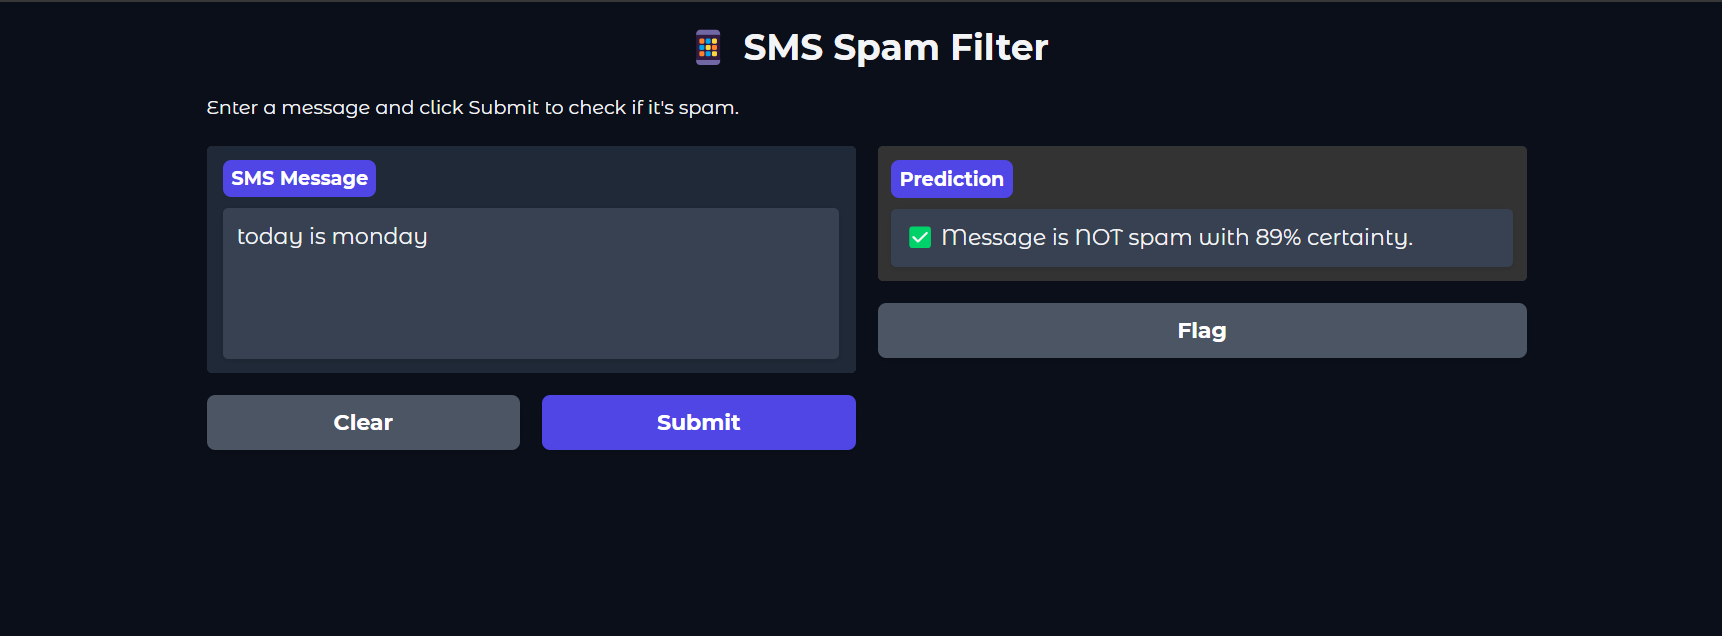Click the SMS Spam Filter heading
The width and height of the screenshot is (1722, 636).
[x=895, y=46]
